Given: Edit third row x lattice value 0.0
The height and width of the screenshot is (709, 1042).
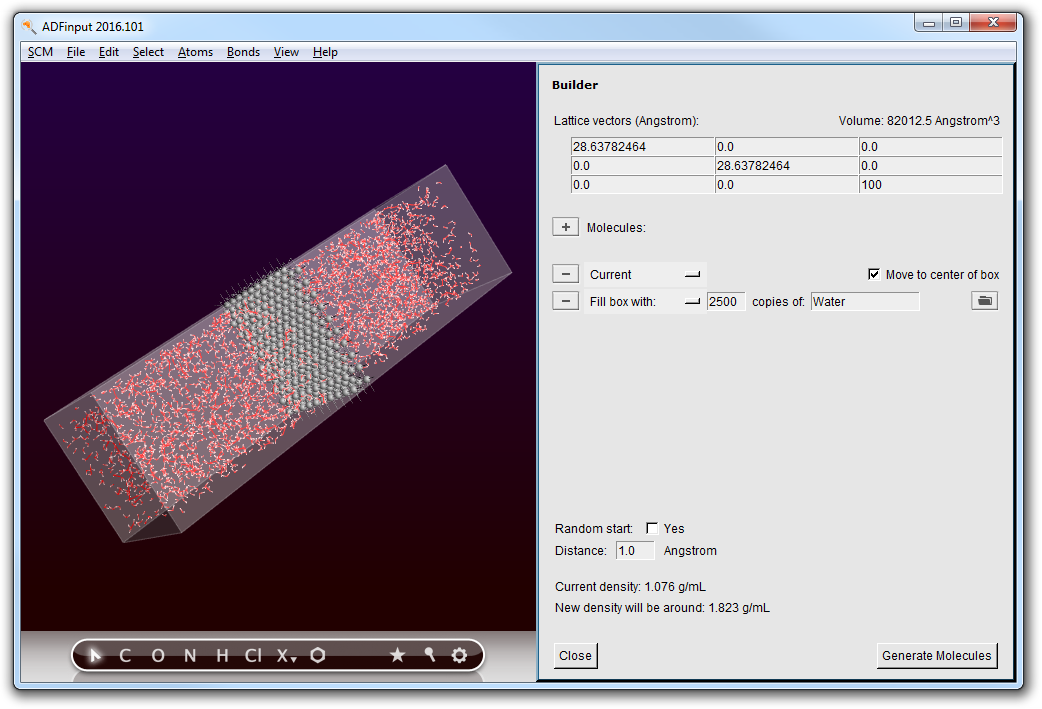Looking at the screenshot, I should [x=643, y=185].
